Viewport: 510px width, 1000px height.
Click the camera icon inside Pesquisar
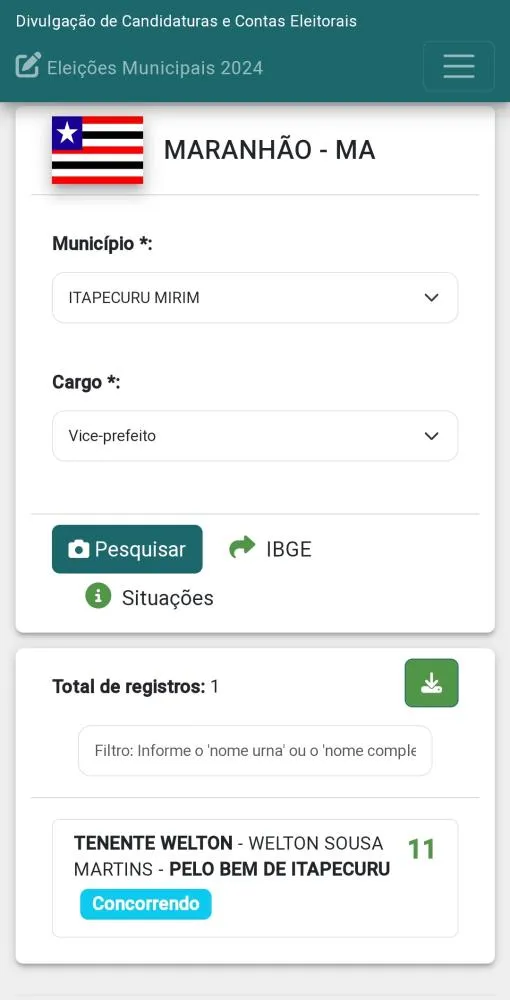click(x=78, y=549)
